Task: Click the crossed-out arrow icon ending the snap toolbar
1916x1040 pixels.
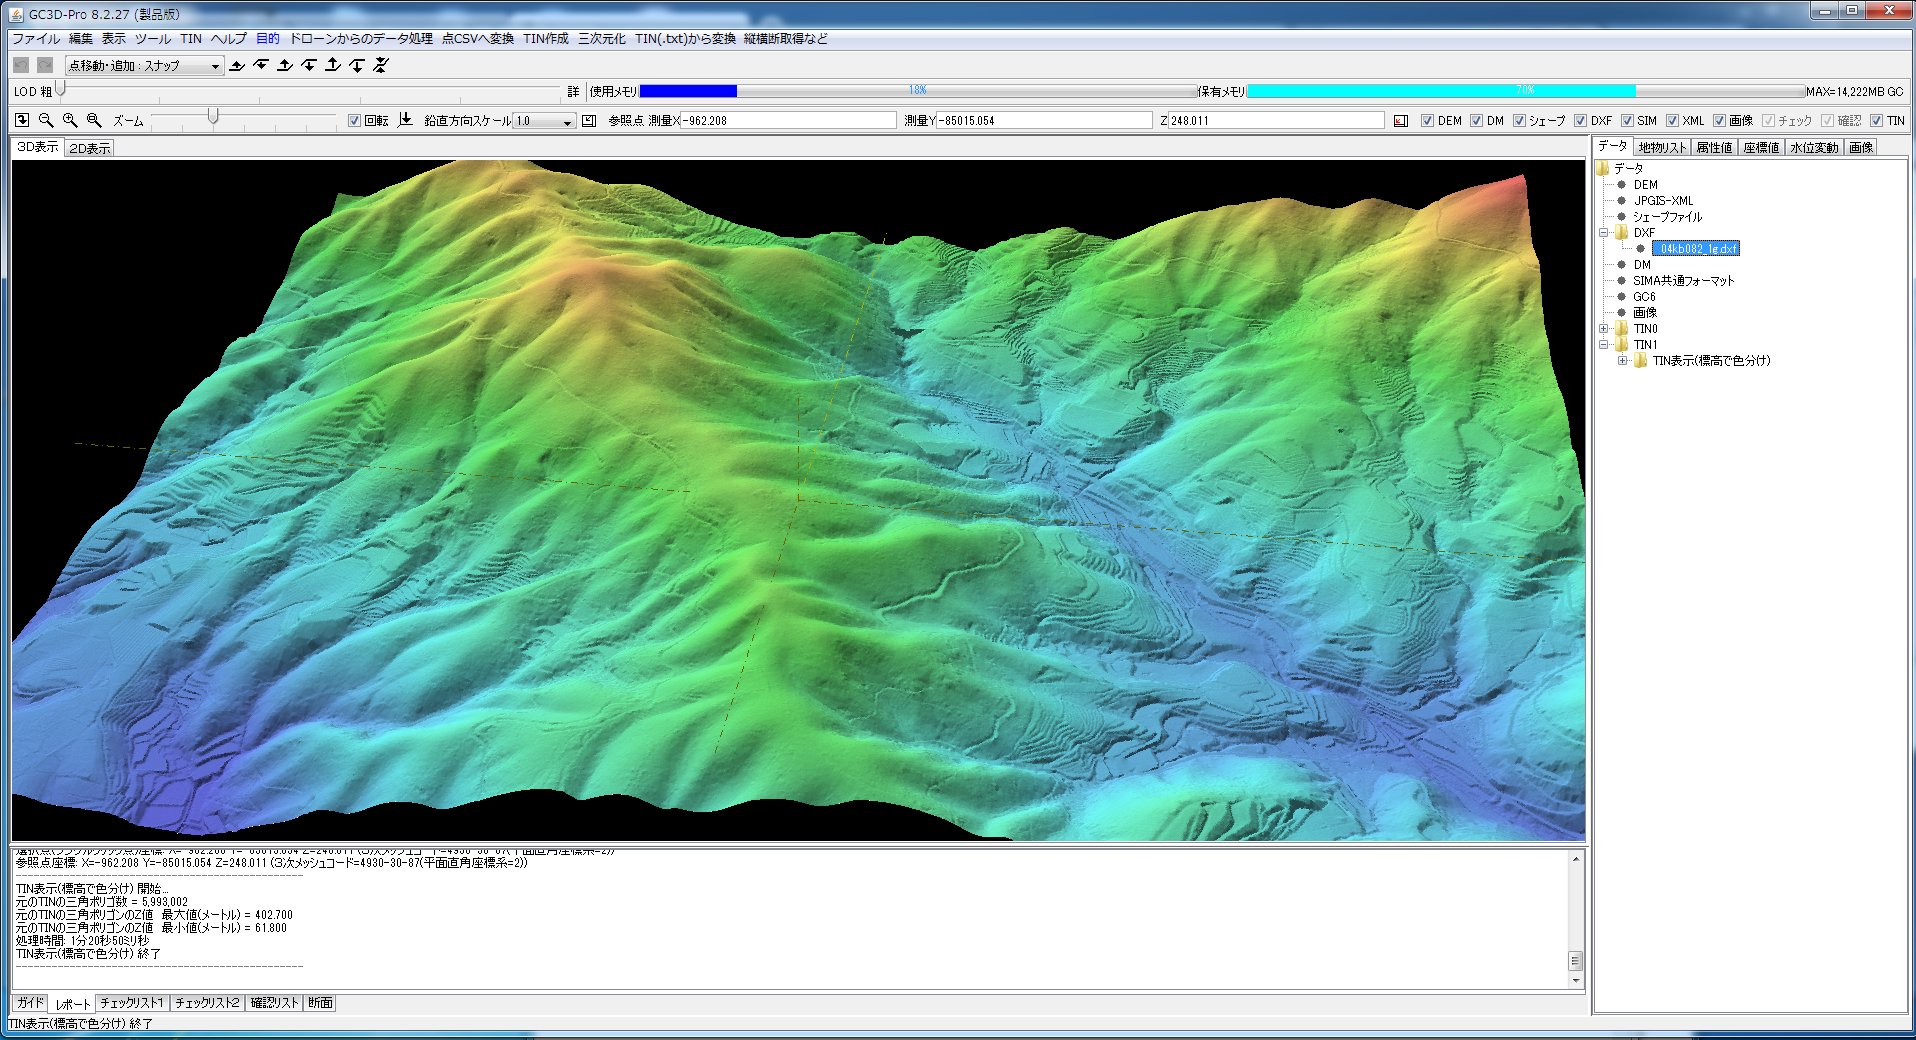Action: 381,66
